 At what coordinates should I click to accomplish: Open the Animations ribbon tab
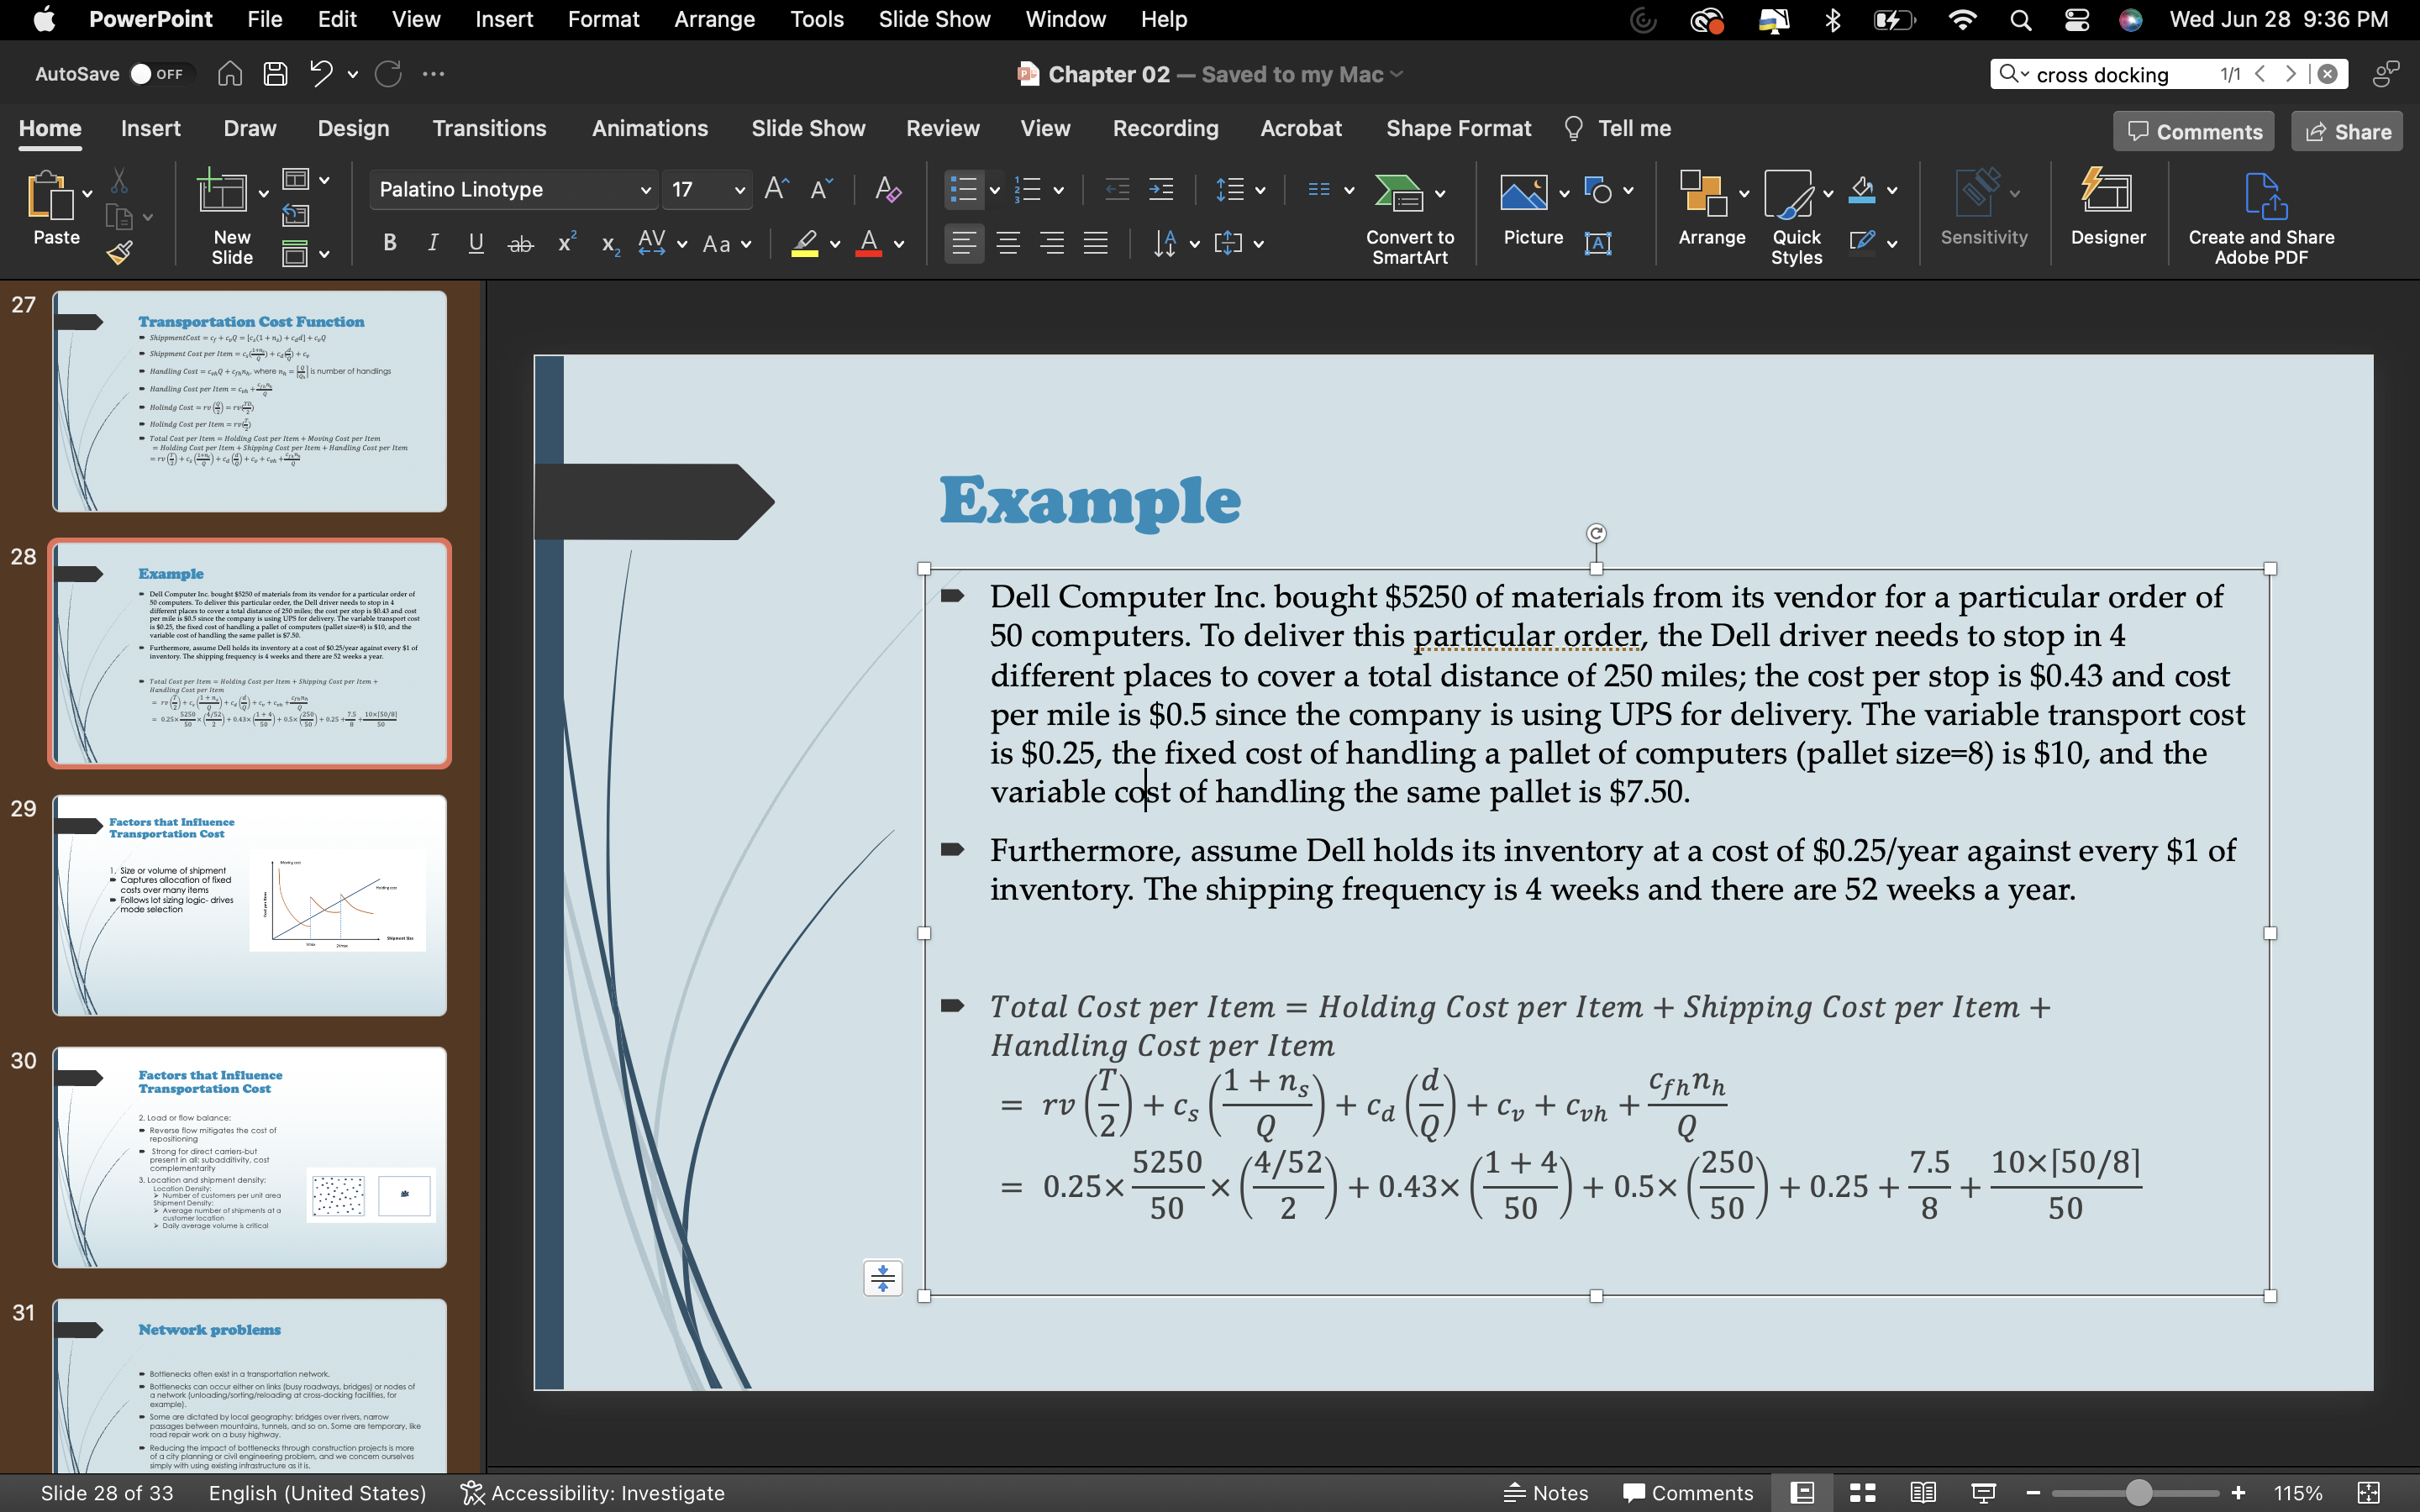coord(650,129)
